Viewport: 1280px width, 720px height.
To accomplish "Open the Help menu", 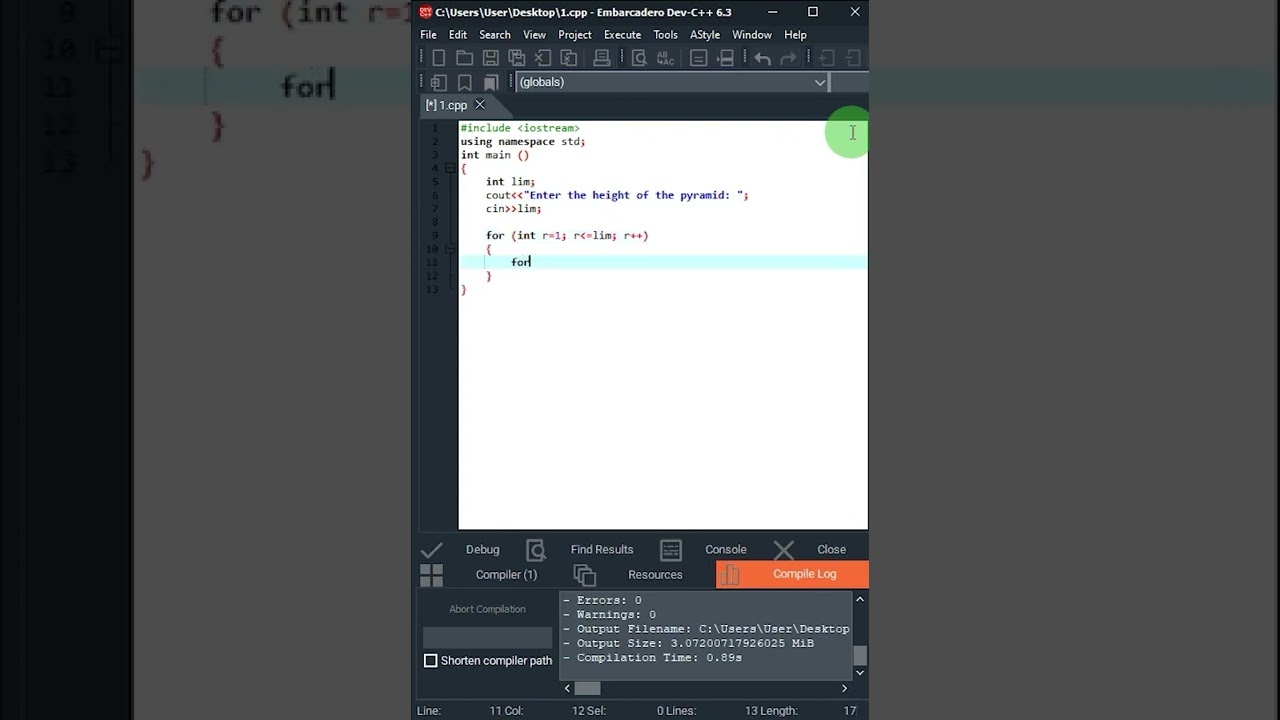I will point(796,35).
